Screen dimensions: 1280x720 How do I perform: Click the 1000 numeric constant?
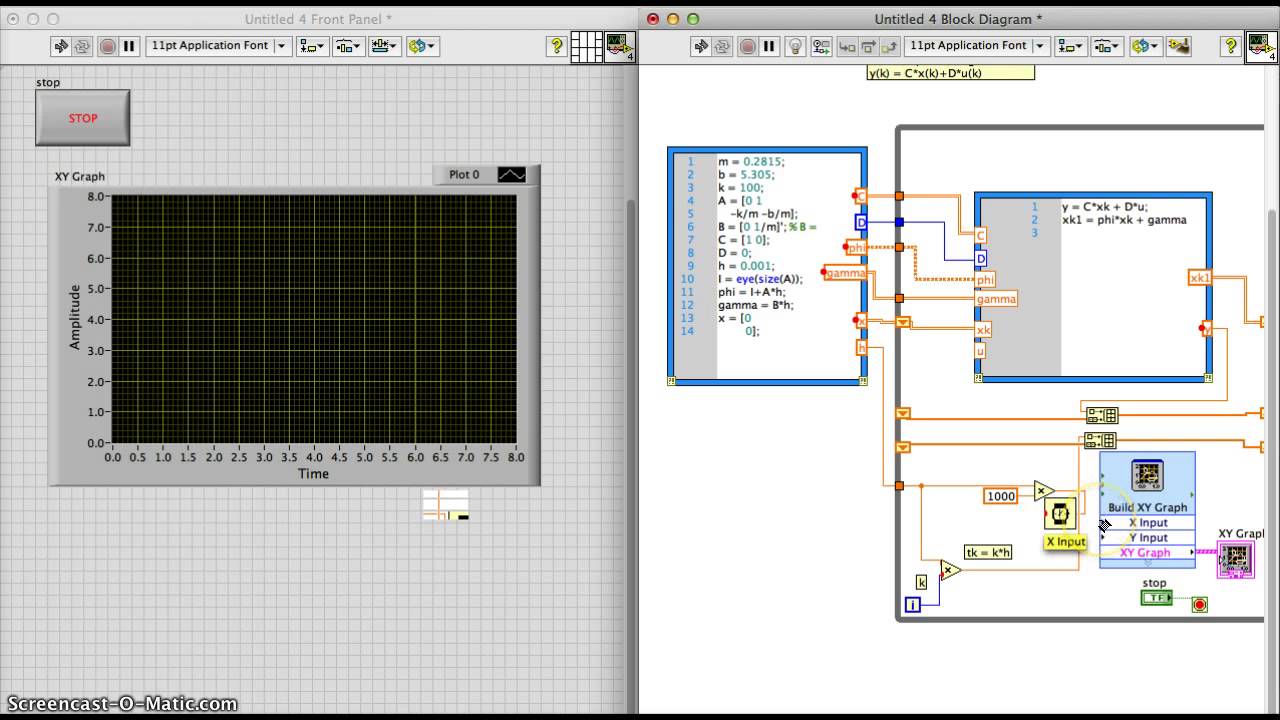[1001, 496]
